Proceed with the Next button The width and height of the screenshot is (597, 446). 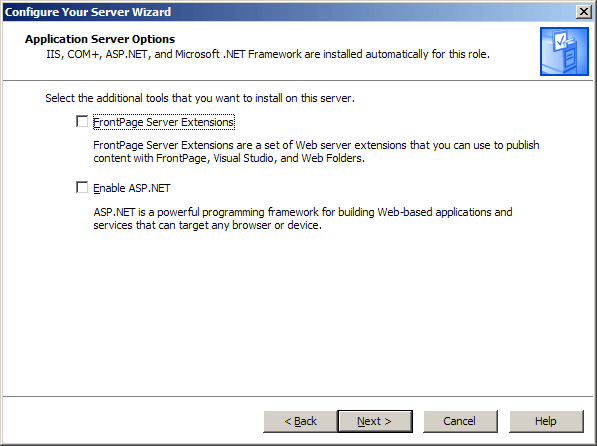tap(375, 421)
